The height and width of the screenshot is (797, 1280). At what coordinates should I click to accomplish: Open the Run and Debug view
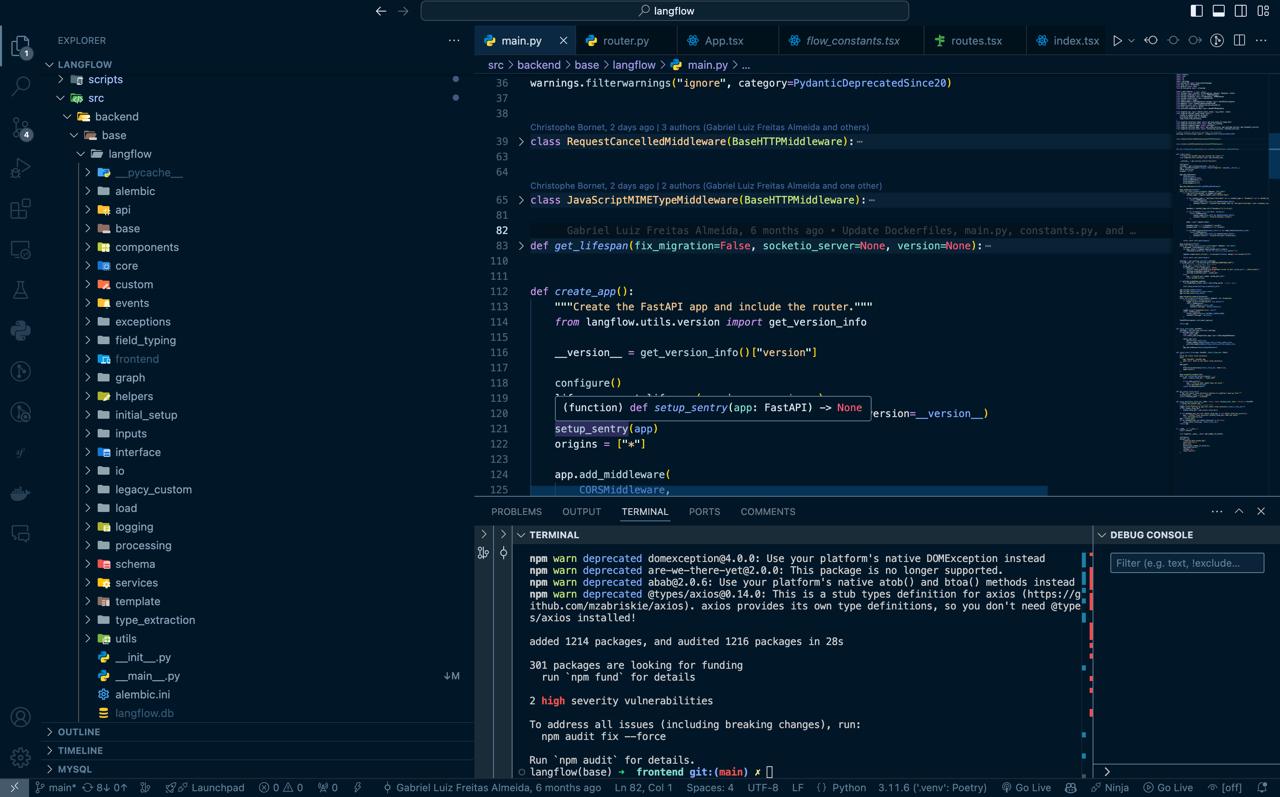coord(20,168)
